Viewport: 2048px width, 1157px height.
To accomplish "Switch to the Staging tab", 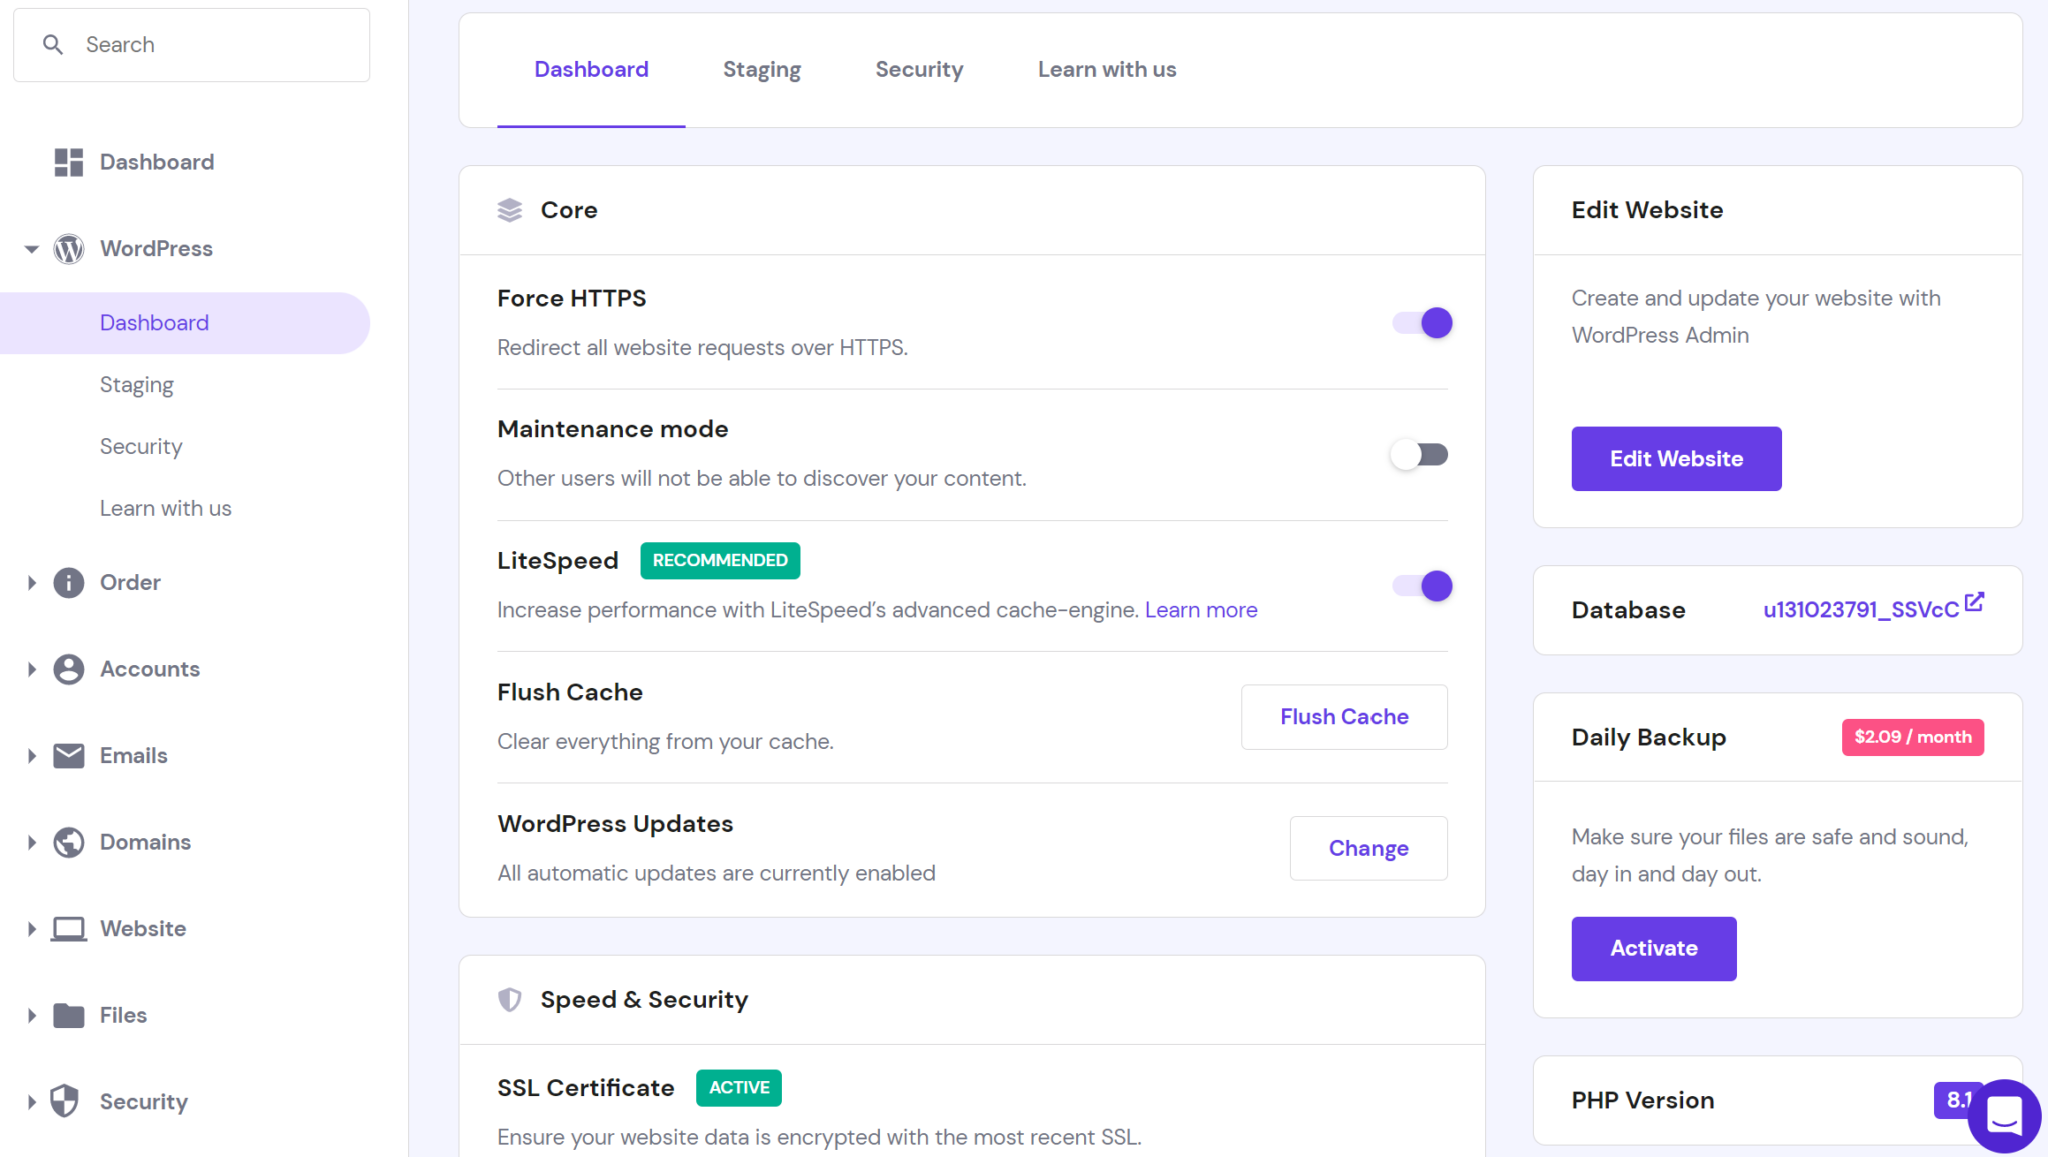I will click(x=761, y=69).
